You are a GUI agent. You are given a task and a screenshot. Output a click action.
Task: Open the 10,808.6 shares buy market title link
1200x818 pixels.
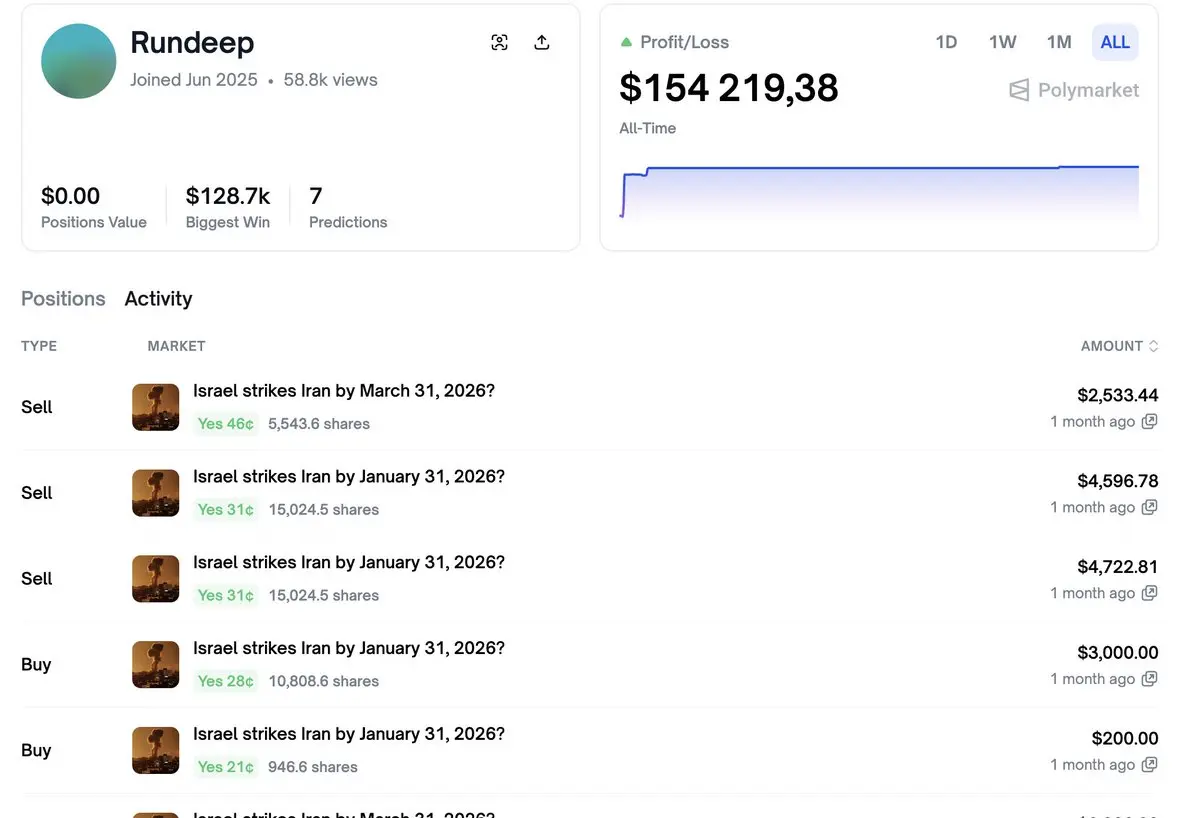tap(349, 649)
